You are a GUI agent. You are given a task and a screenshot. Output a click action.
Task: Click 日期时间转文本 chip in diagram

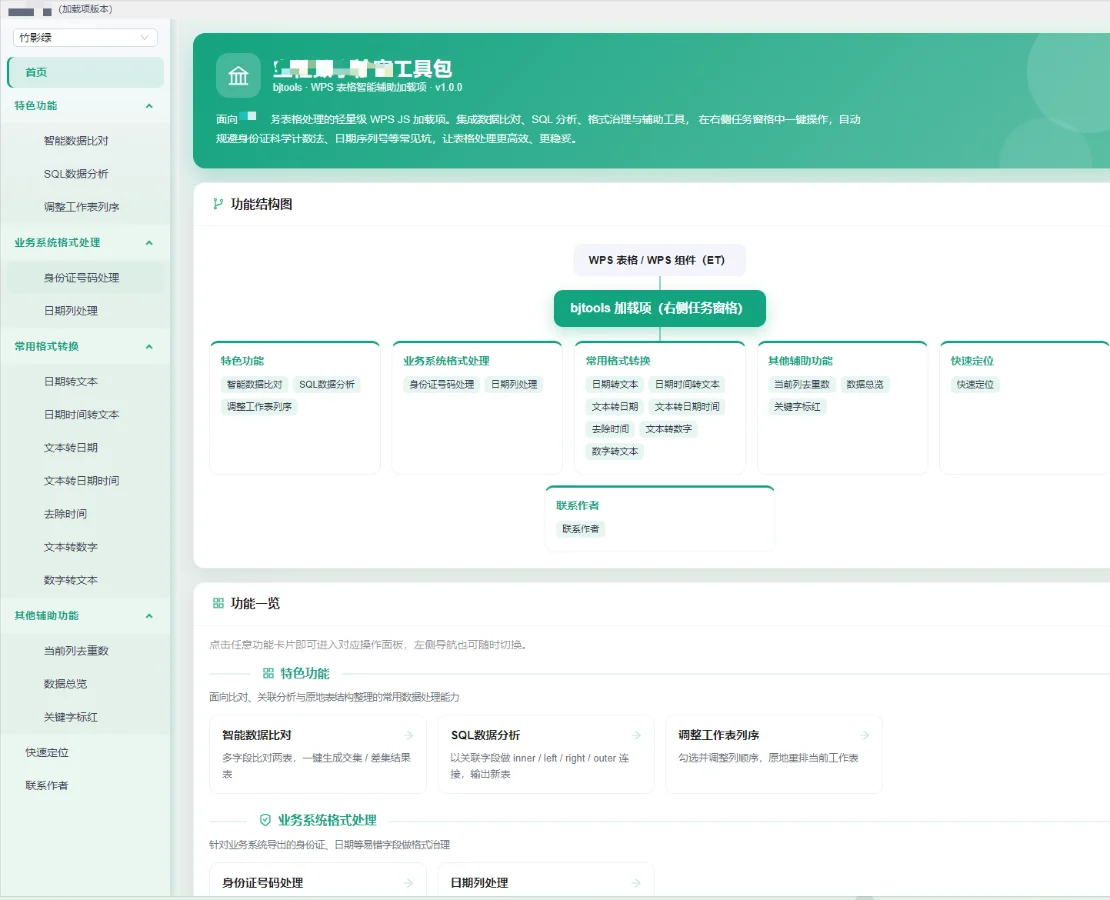687,385
